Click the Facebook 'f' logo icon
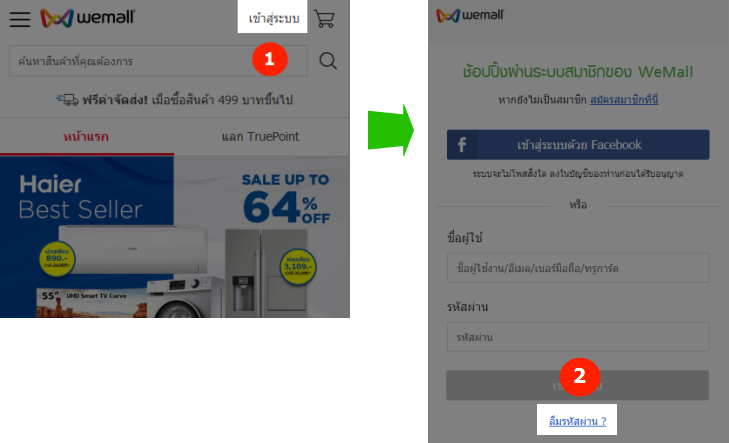This screenshot has height=443, width=729. pyautogui.click(x=462, y=145)
